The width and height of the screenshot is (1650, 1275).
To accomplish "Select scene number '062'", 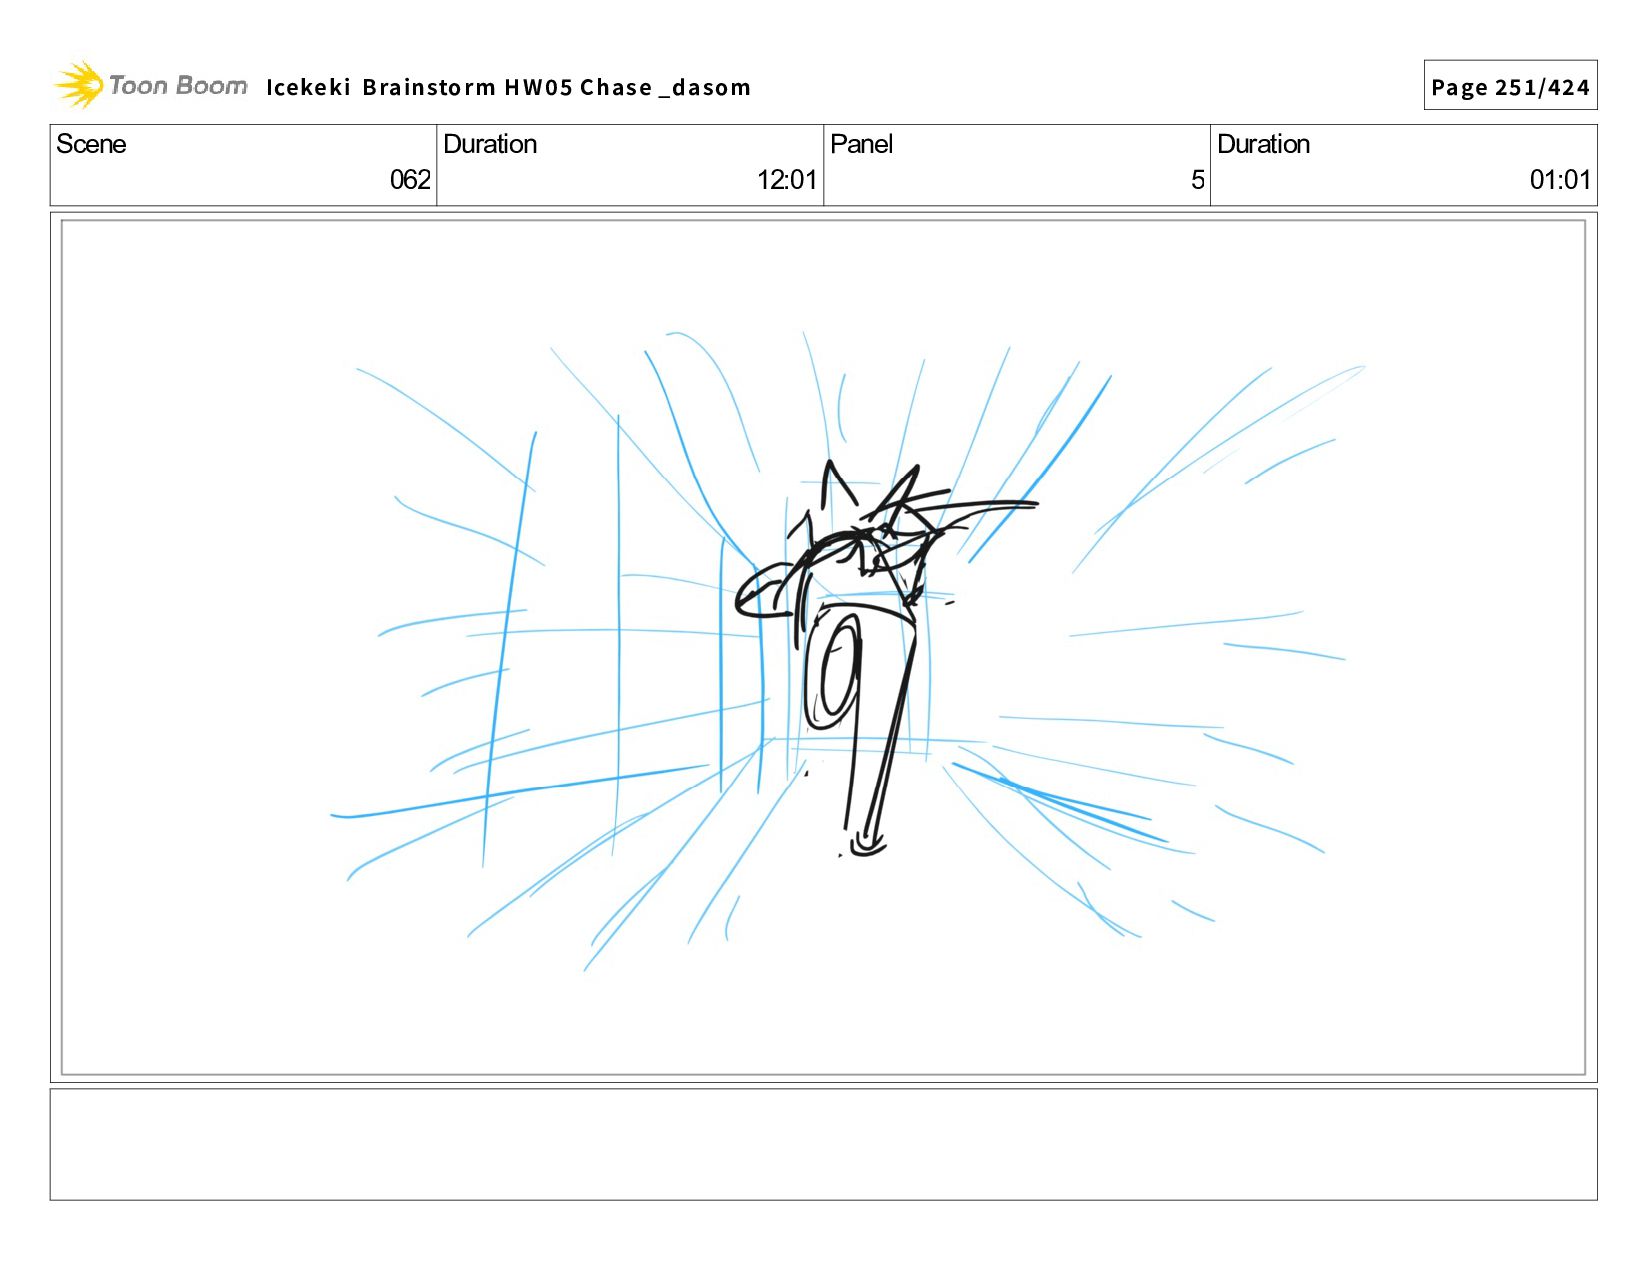I will click(x=410, y=180).
